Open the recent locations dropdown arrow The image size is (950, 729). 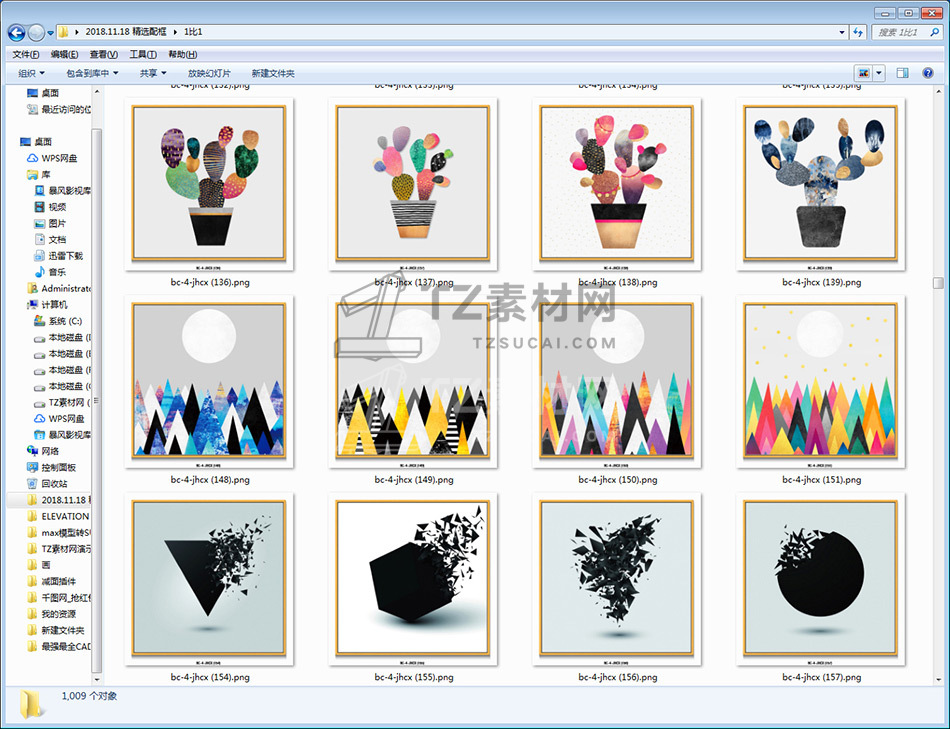pos(50,32)
